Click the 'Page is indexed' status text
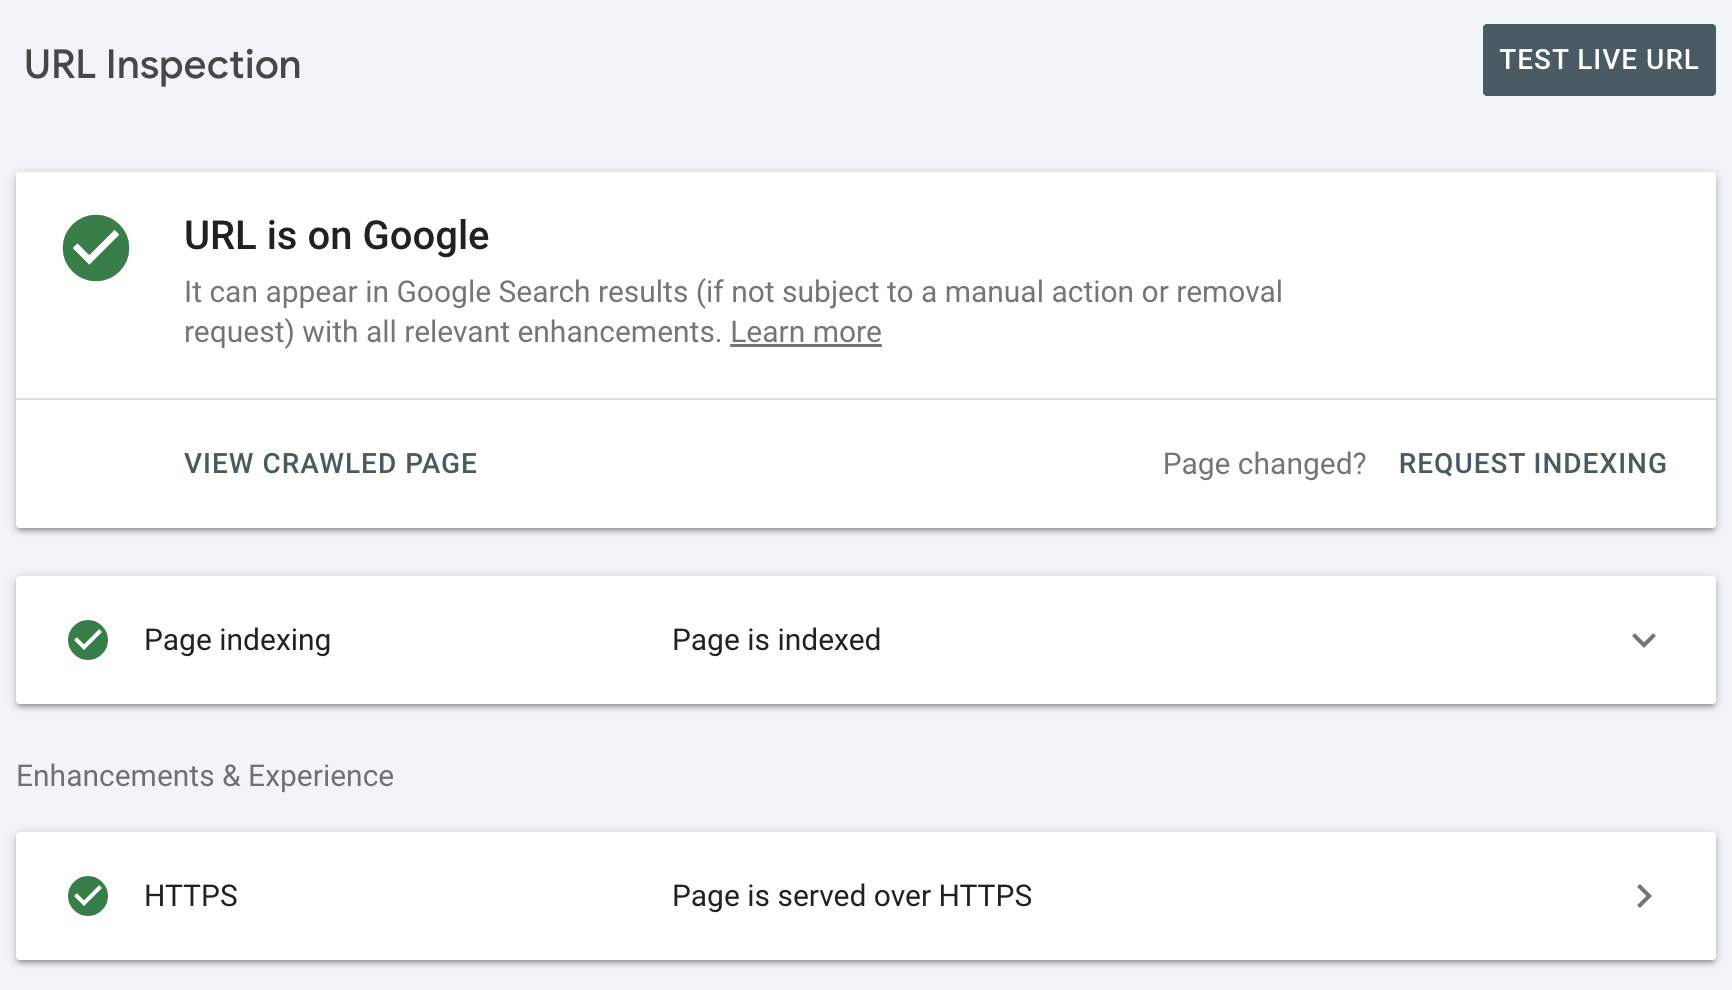1732x990 pixels. pyautogui.click(x=776, y=640)
